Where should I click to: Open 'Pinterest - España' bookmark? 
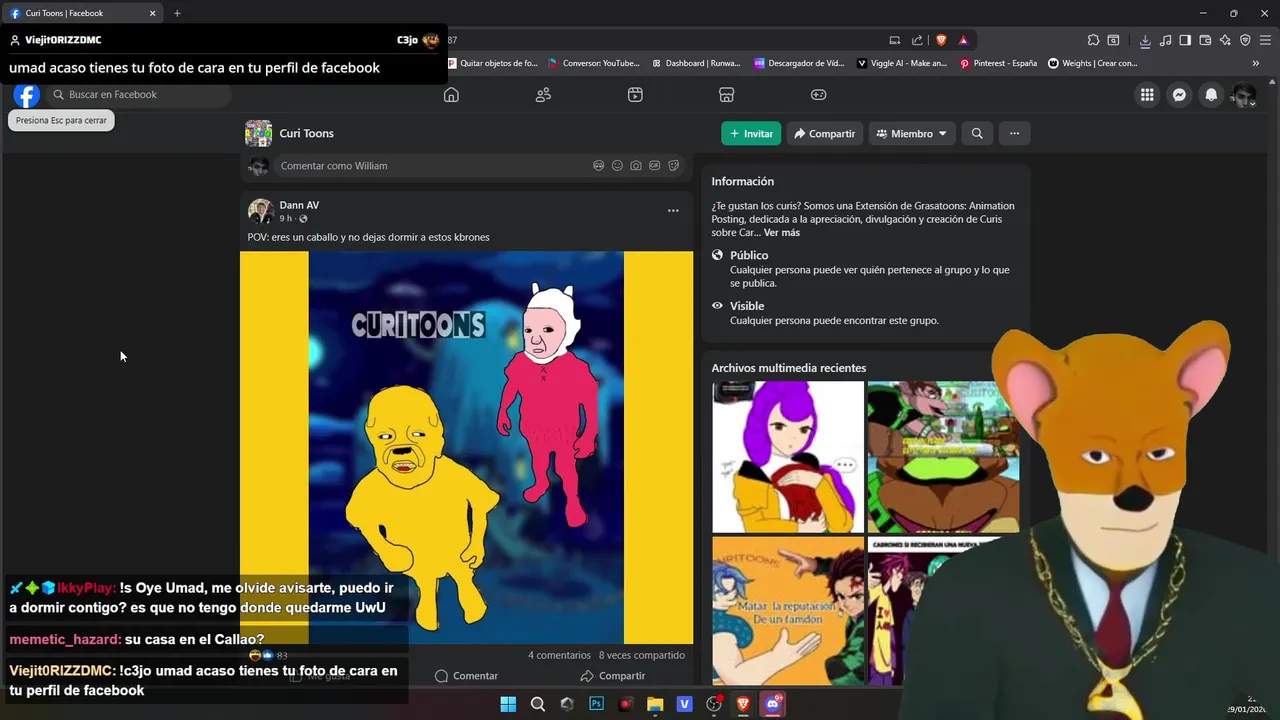998,63
